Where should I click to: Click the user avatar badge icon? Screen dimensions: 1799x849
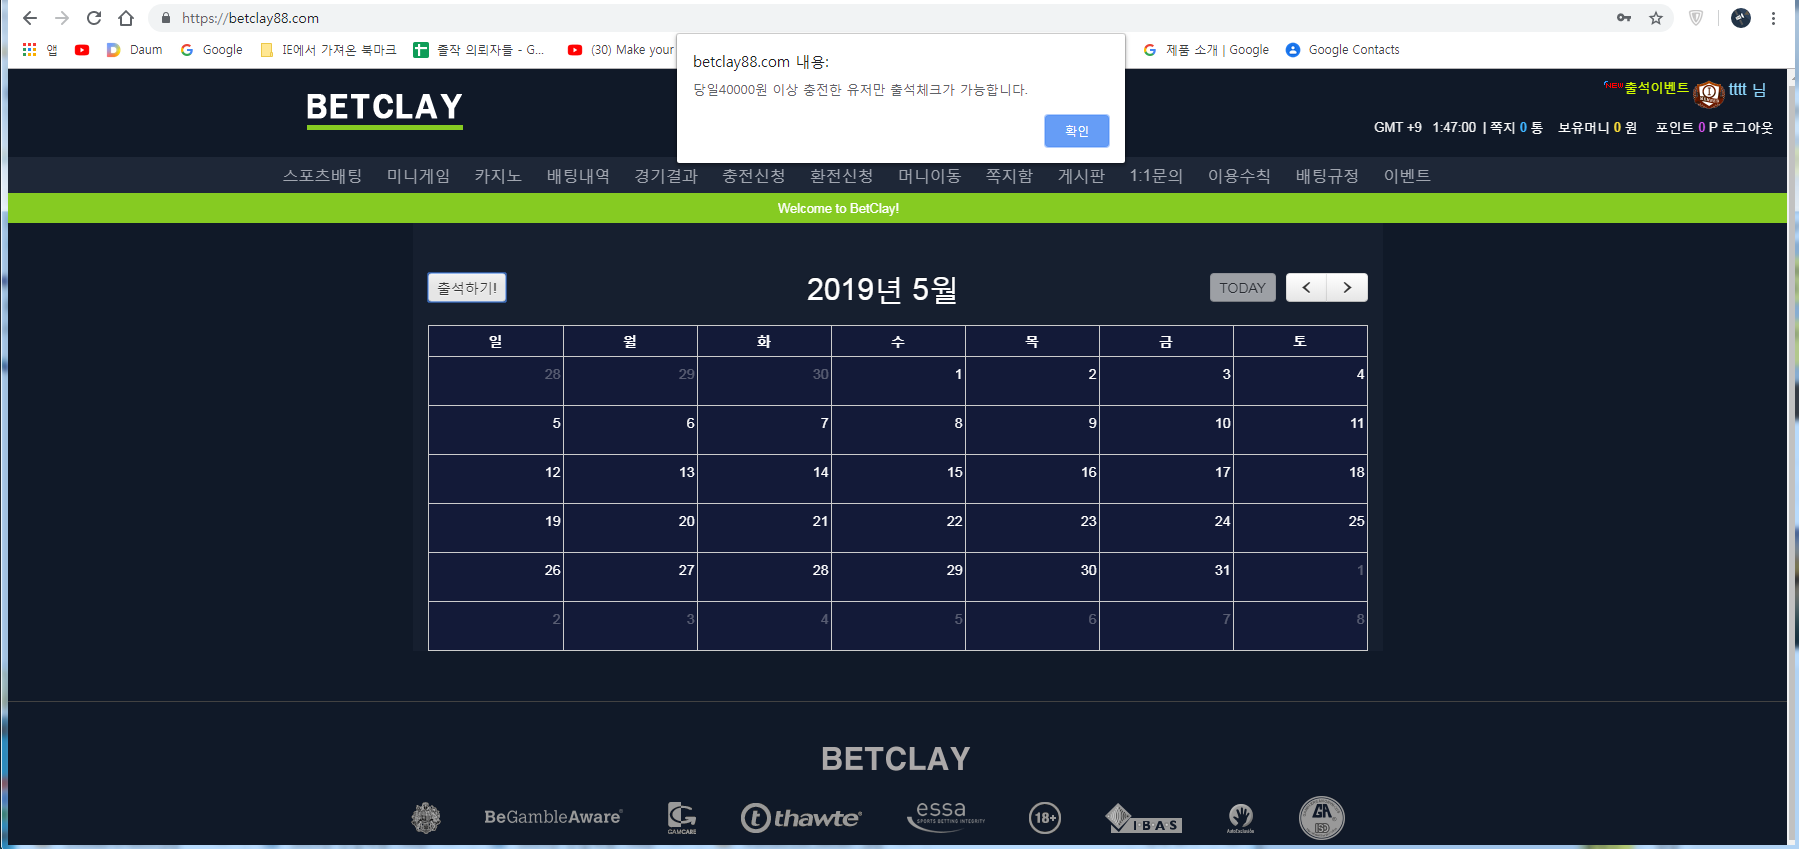(1709, 94)
